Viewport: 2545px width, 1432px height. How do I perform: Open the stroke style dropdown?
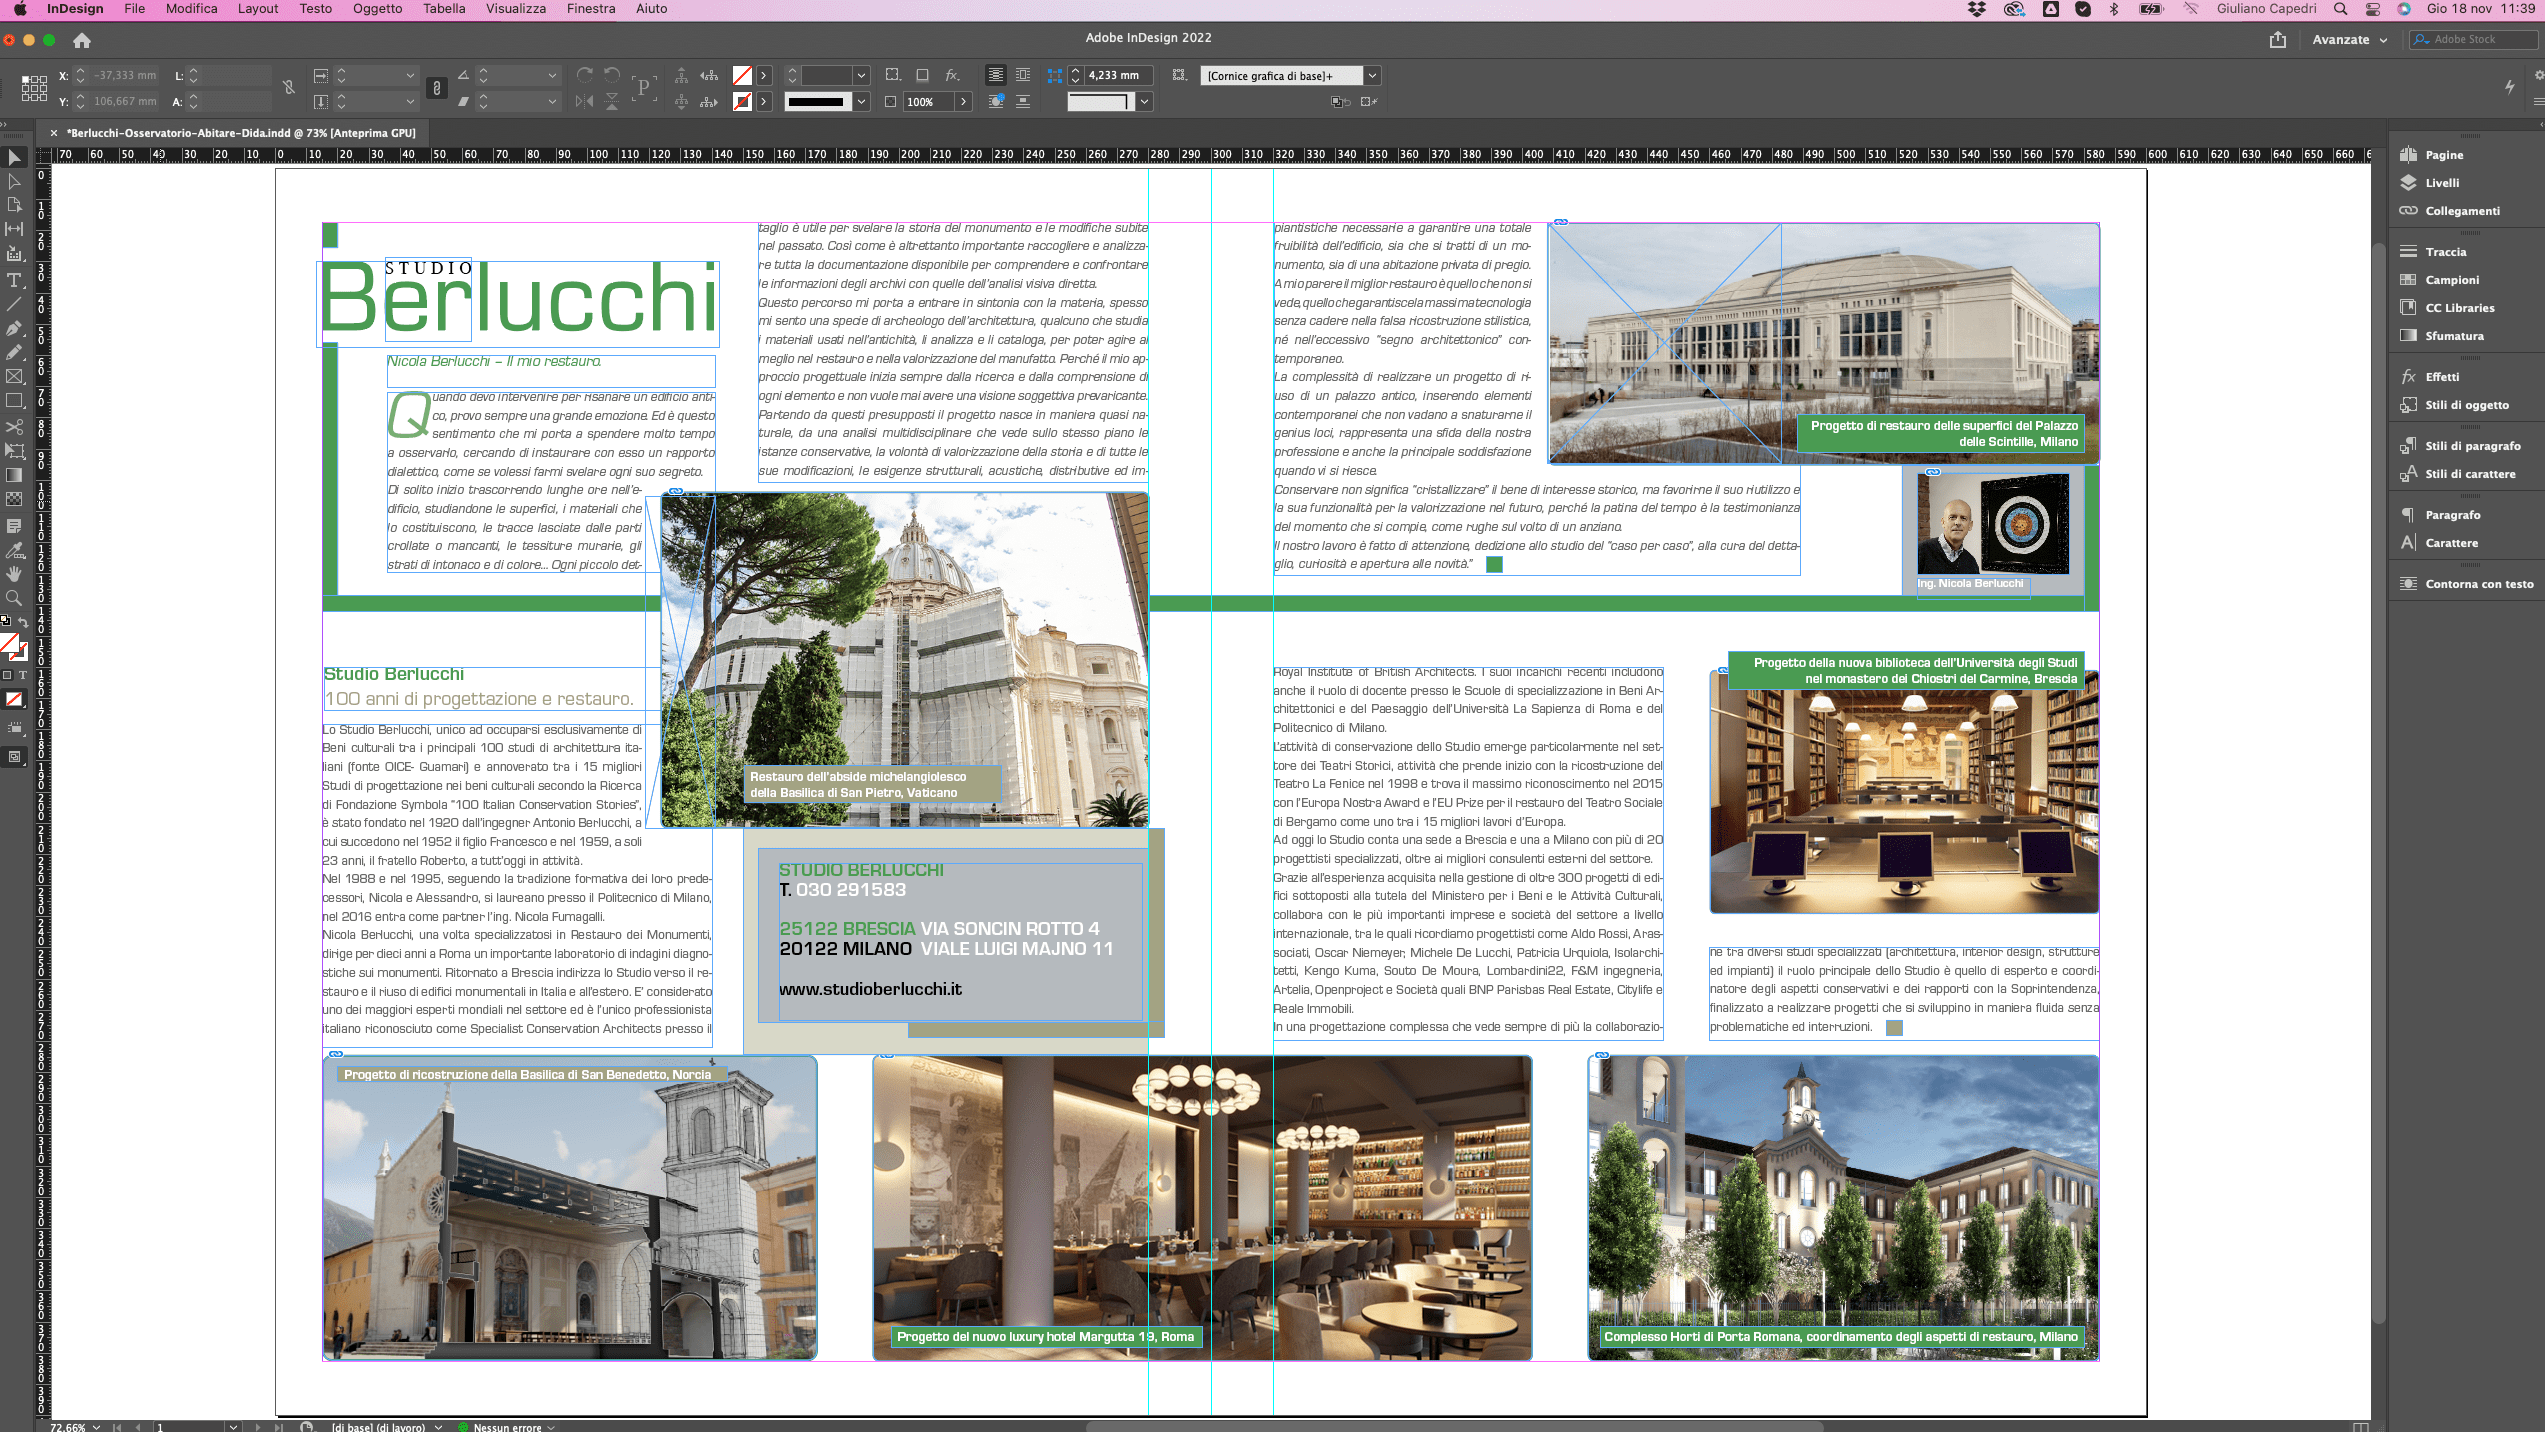click(861, 101)
